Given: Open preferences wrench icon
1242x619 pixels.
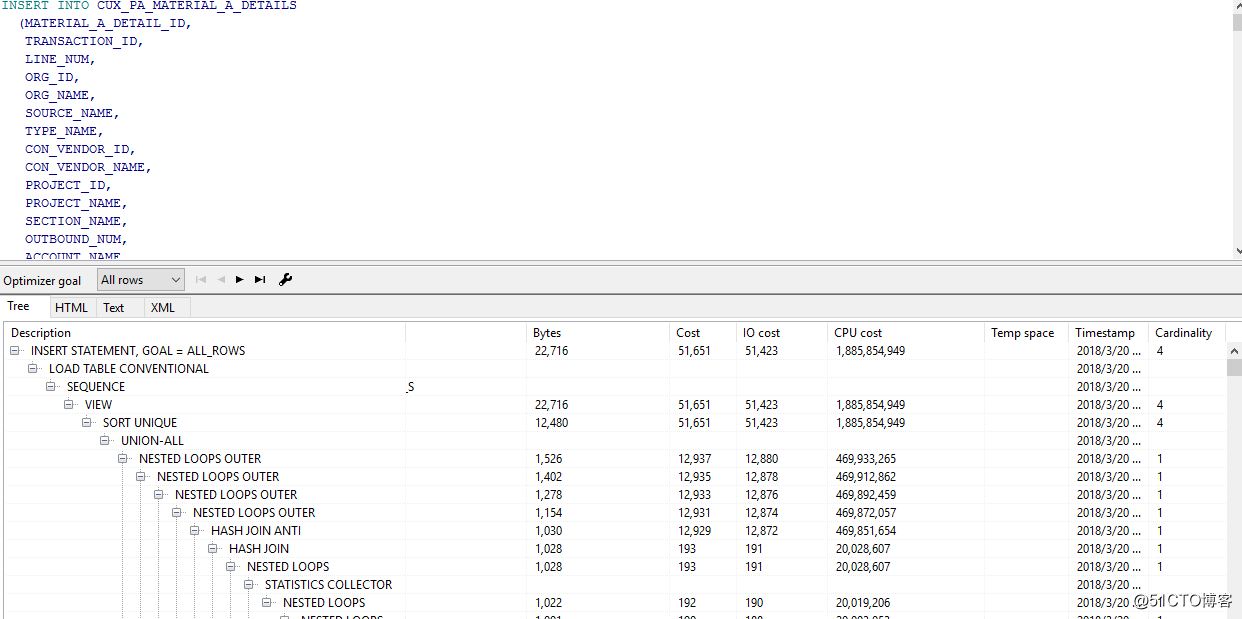Looking at the screenshot, I should click(285, 280).
